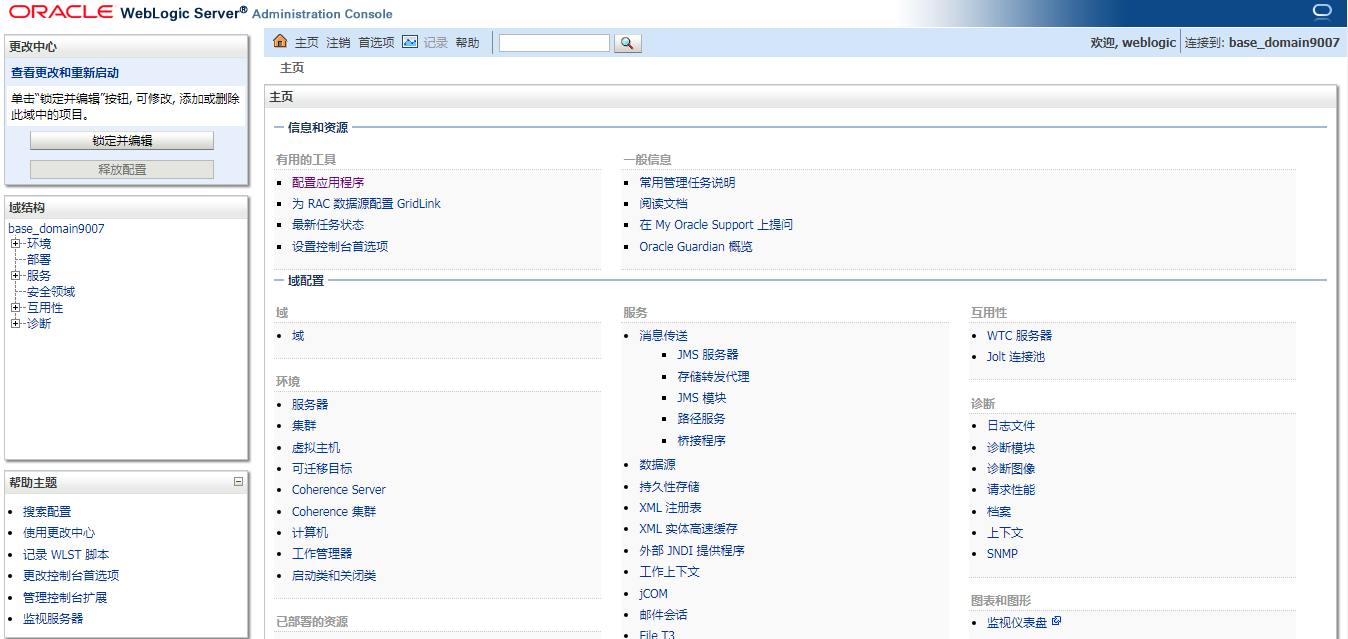This screenshot has width=1348, height=639.
Task: Open 外部 JNDI 提供程序 link
Action: click(692, 551)
